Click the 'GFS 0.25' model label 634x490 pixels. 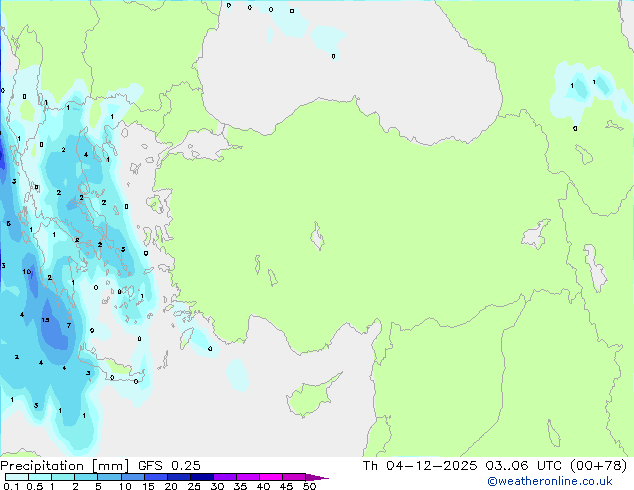pos(169,466)
